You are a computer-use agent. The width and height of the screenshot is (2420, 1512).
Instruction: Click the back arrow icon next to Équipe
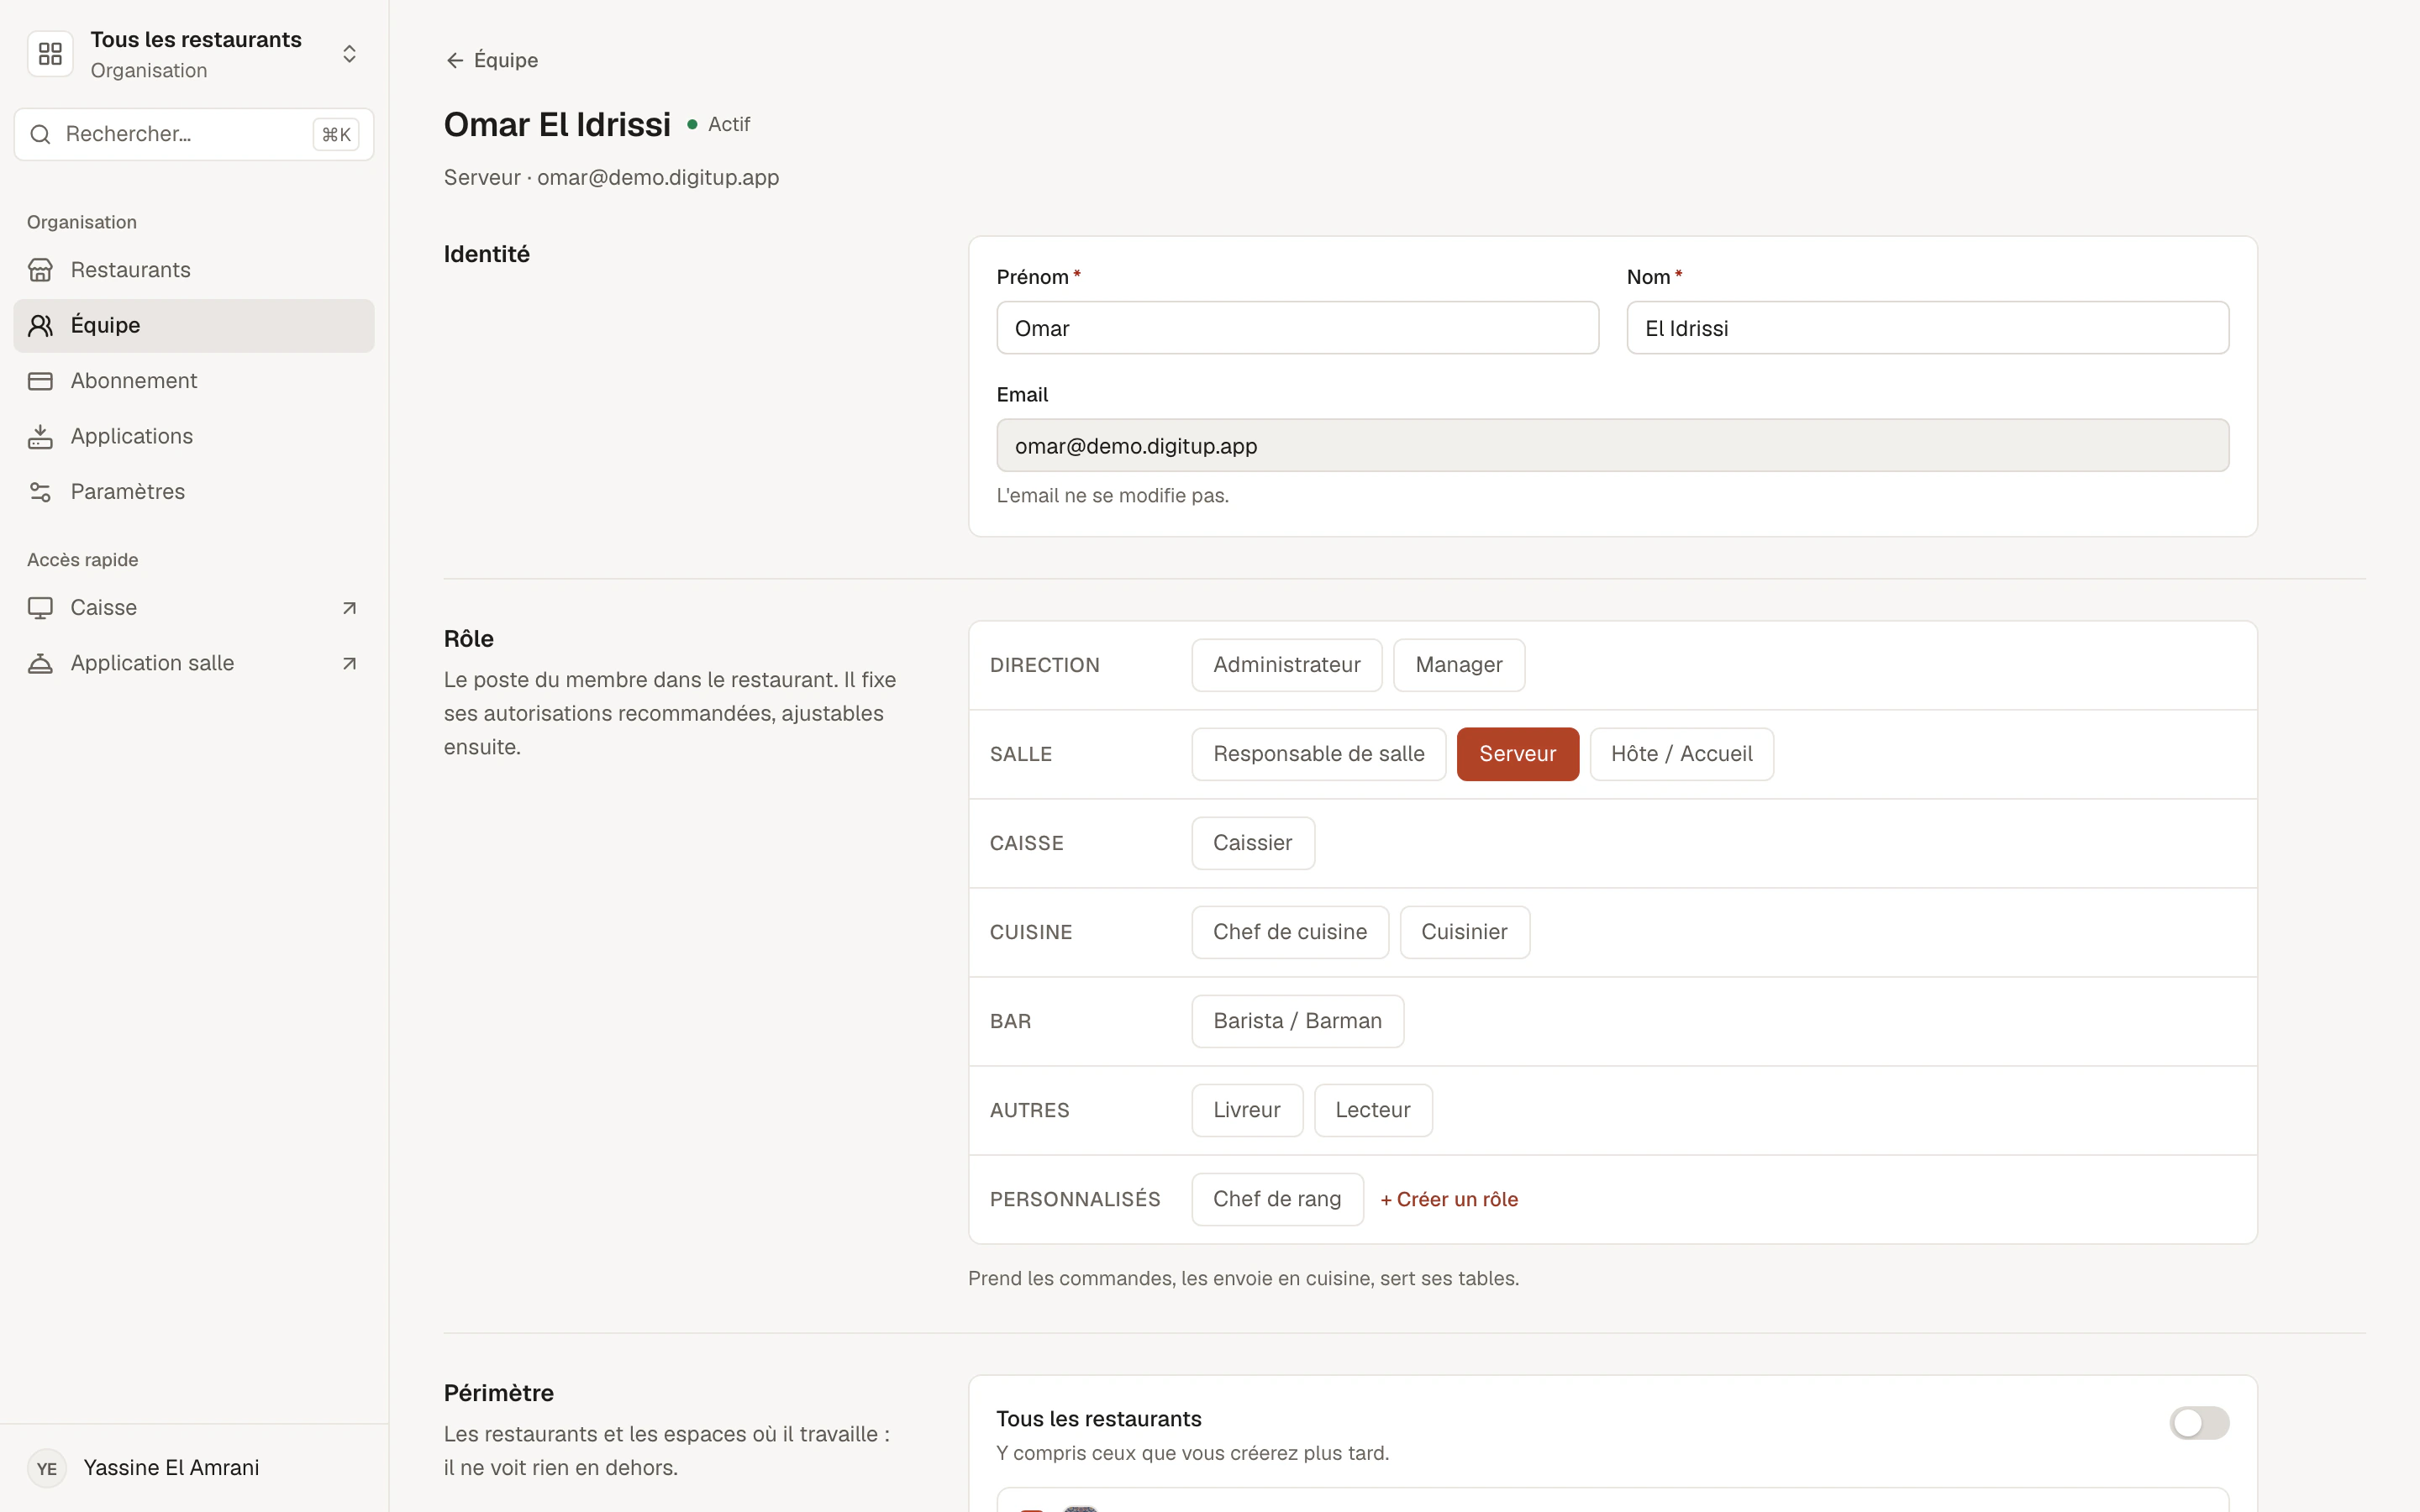tap(455, 60)
